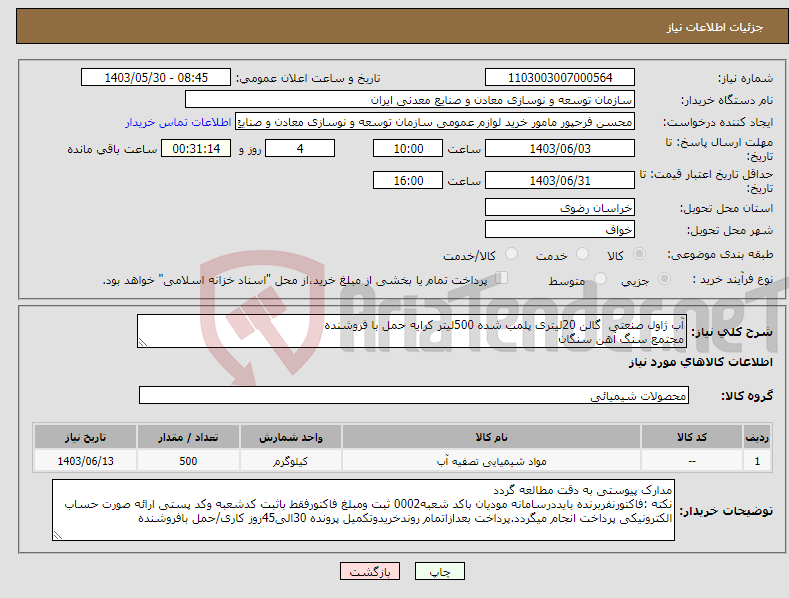The image size is (789, 598).
Task: Click the تاریخ نیاز column header
Action: pyautogui.click(x=86, y=437)
